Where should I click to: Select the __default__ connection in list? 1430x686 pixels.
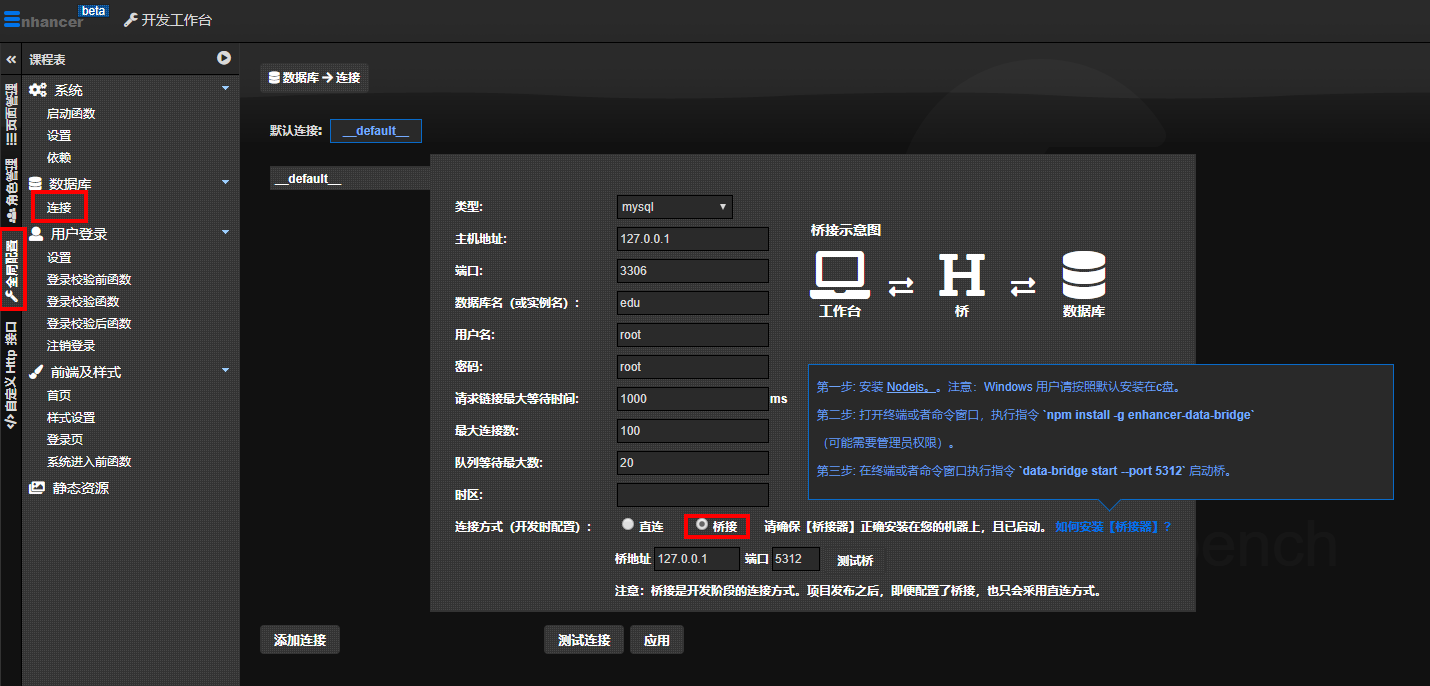(350, 179)
